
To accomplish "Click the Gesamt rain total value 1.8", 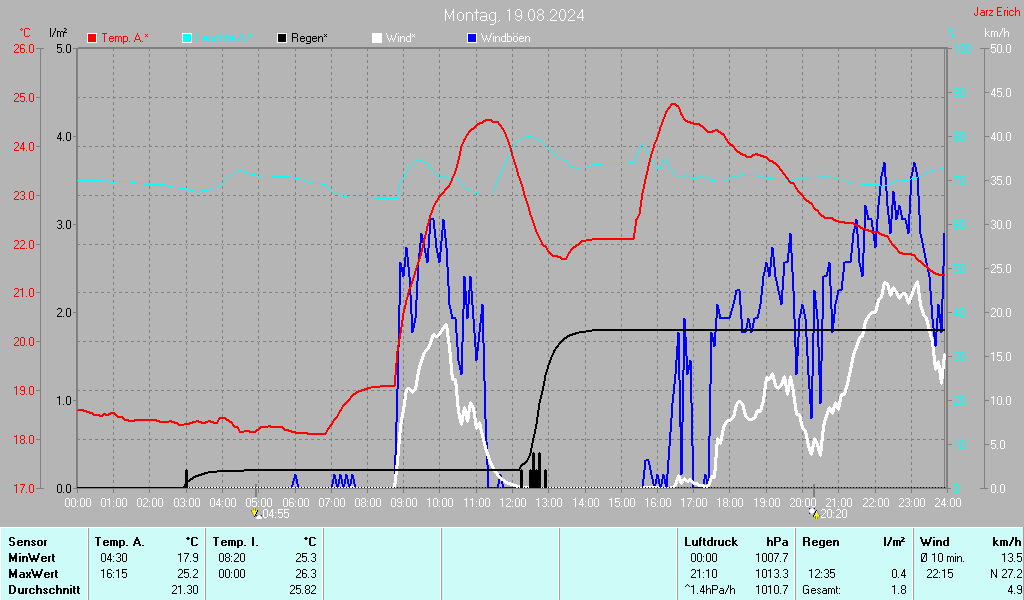I will coord(898,590).
